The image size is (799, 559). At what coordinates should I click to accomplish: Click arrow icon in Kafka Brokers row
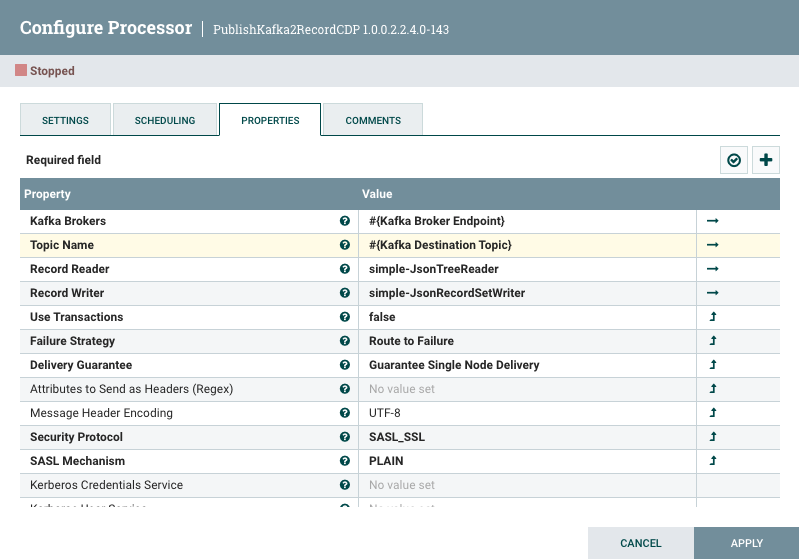click(x=713, y=221)
